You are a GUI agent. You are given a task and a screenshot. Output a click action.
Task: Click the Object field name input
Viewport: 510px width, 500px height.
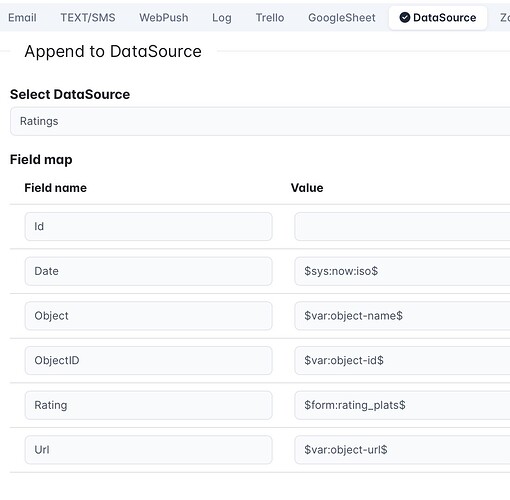point(148,316)
